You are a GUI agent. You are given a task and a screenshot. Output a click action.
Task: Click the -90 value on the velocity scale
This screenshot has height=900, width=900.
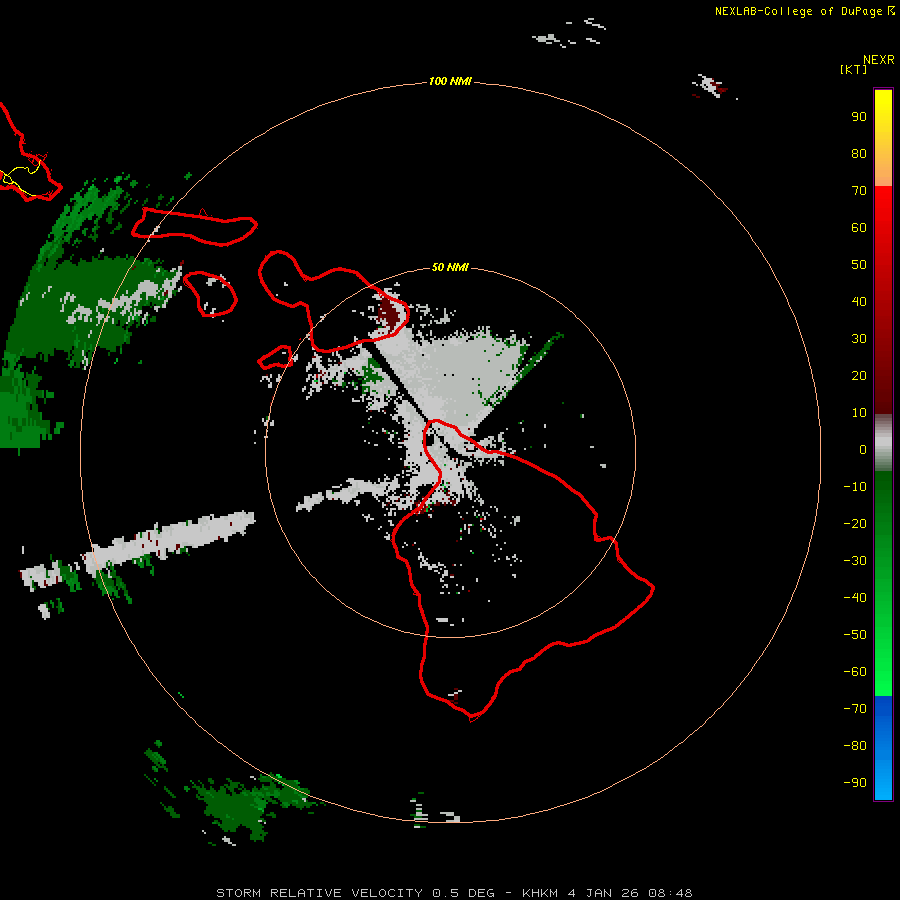tap(855, 783)
